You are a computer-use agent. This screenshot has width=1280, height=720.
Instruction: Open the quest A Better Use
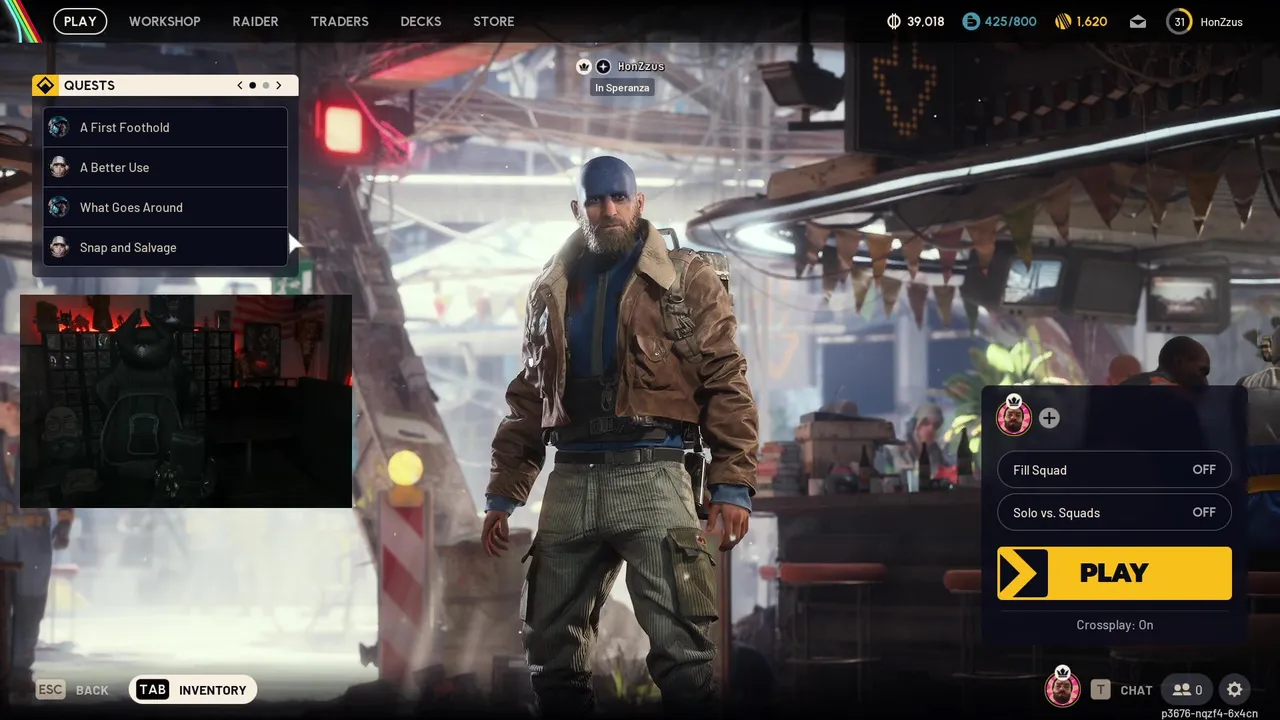tap(165, 167)
